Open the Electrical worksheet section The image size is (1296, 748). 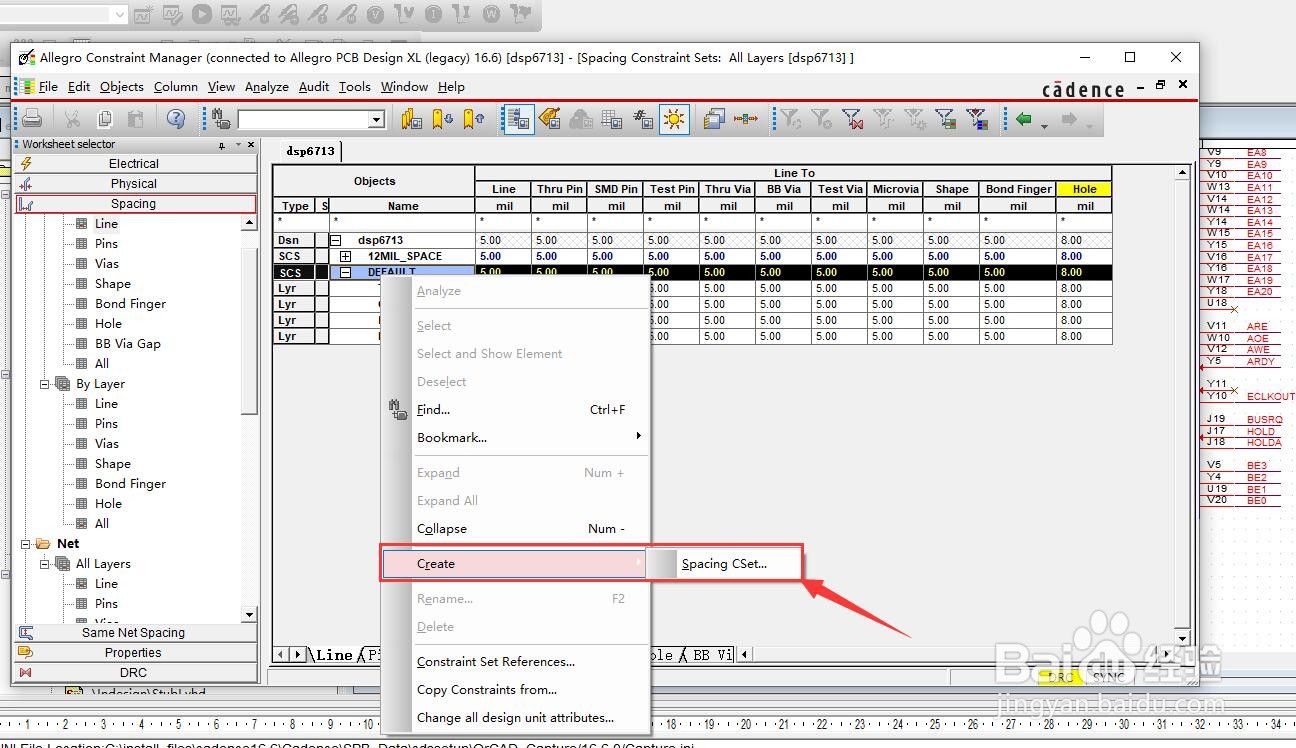pos(134,163)
